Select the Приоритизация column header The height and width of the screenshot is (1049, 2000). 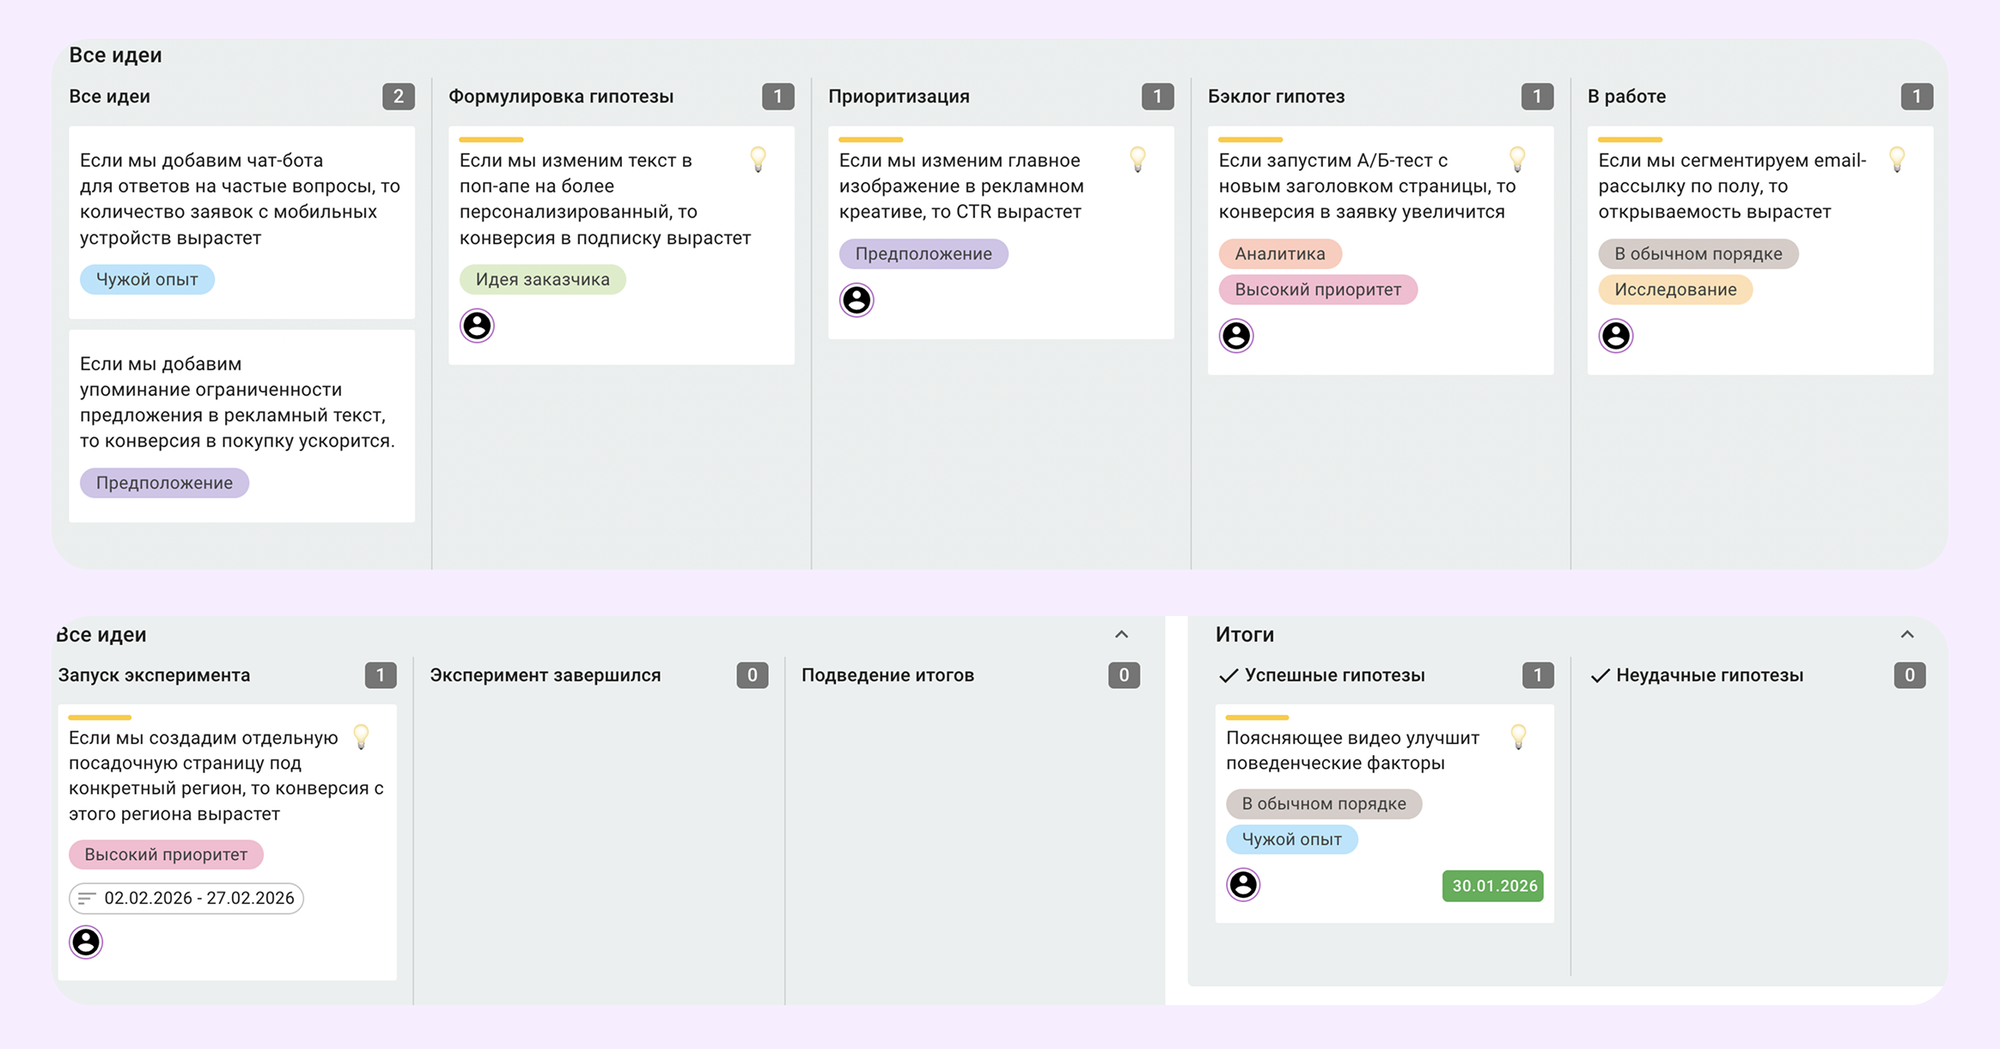click(899, 96)
